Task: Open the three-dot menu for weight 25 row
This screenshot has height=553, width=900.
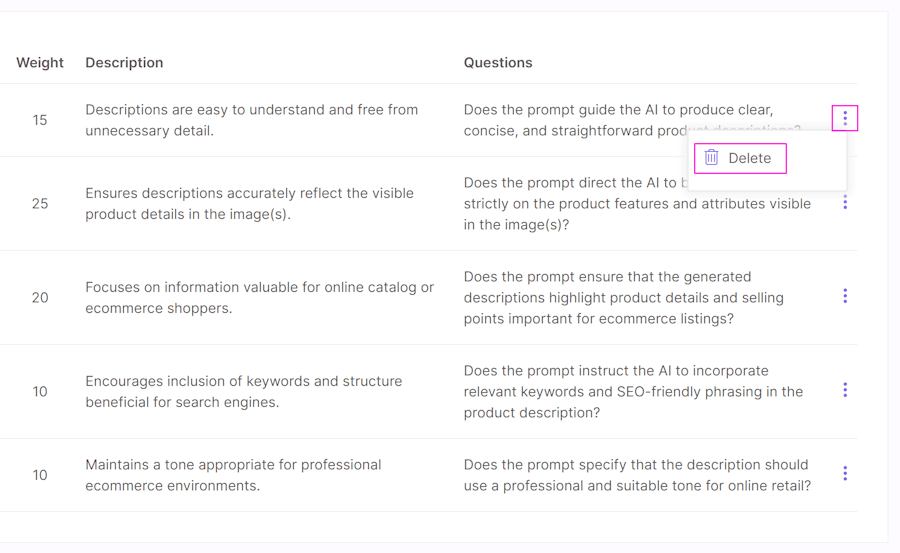Action: point(845,202)
